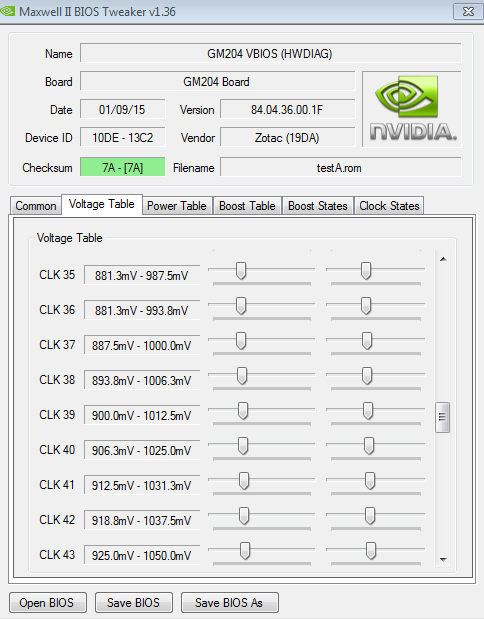This screenshot has width=484, height=619.
Task: Click CLK 40 voltage range 906.3mV - 1025.0mV
Action: (x=142, y=450)
